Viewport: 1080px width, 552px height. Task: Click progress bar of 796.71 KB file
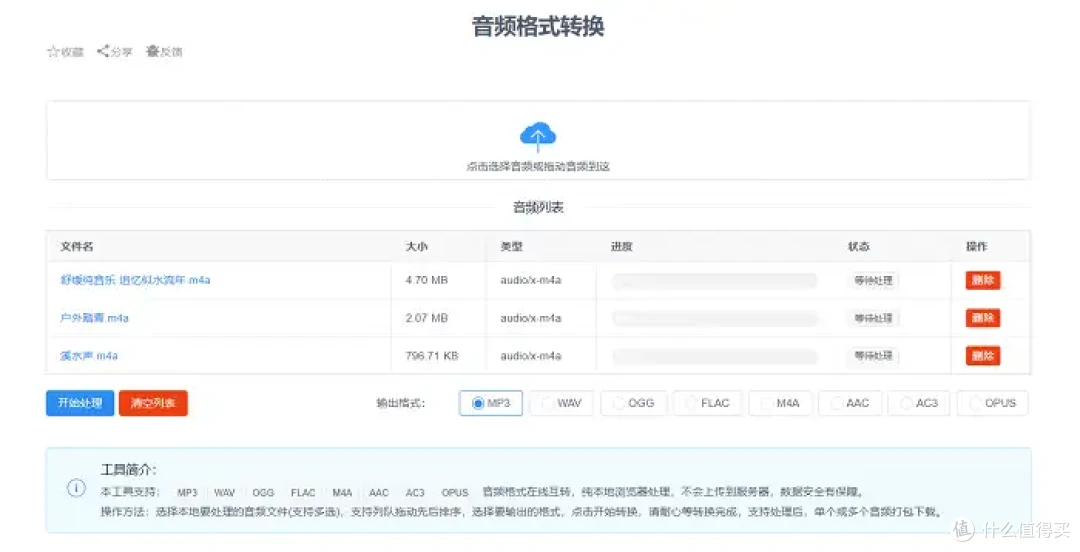[715, 356]
